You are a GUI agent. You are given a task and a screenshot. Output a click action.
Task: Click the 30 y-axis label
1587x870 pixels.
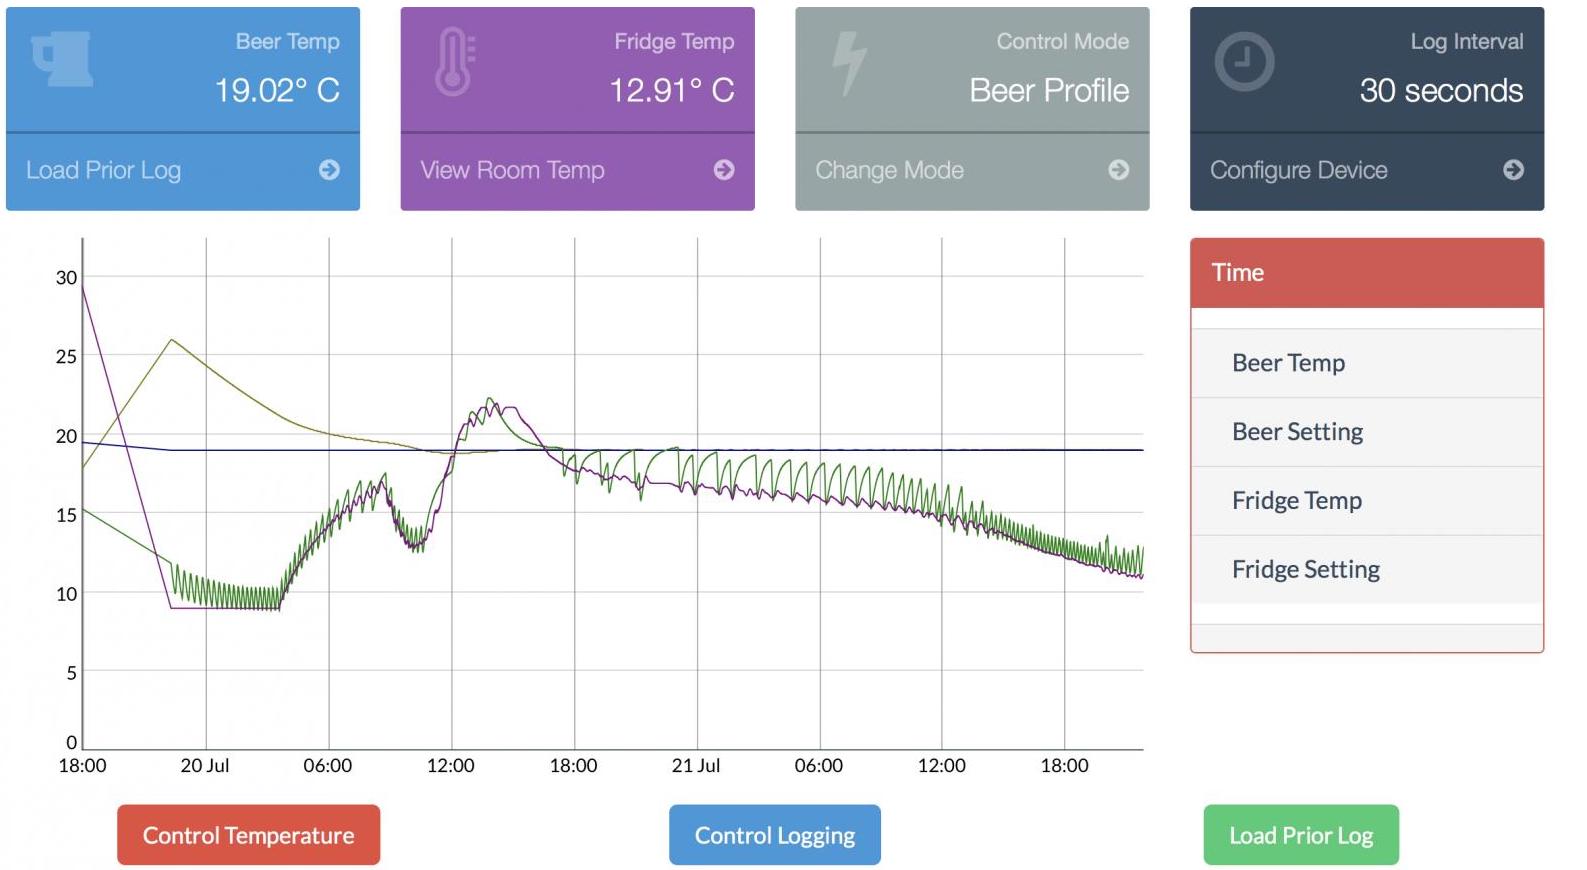tap(66, 278)
